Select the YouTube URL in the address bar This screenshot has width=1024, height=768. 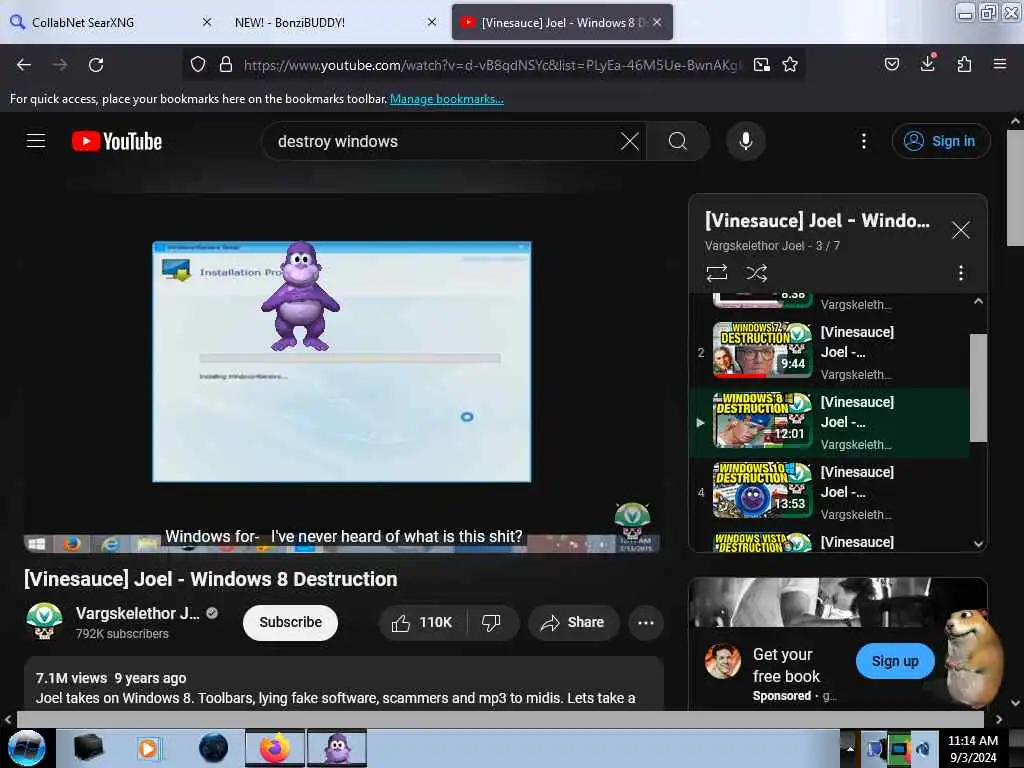[492, 65]
